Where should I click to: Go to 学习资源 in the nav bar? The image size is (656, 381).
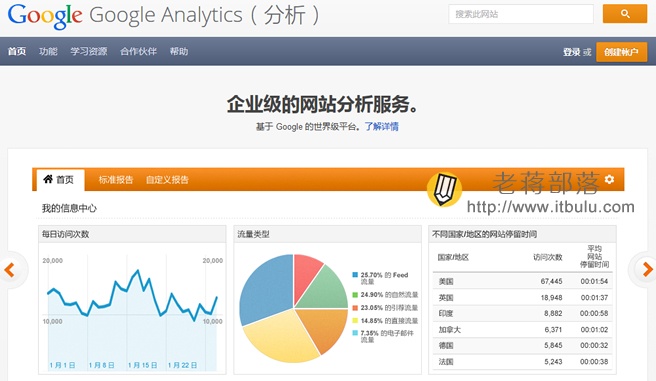(89, 51)
